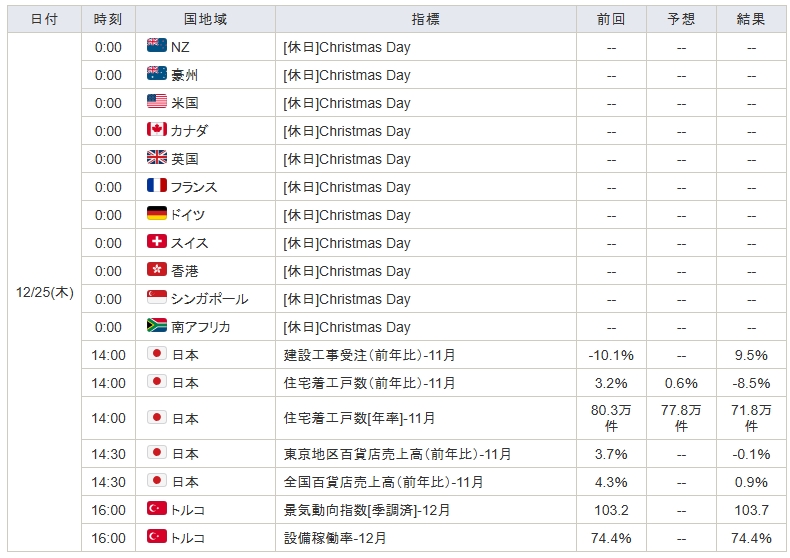Click the New Zealand flag icon
The image size is (790, 558).
coord(157,47)
